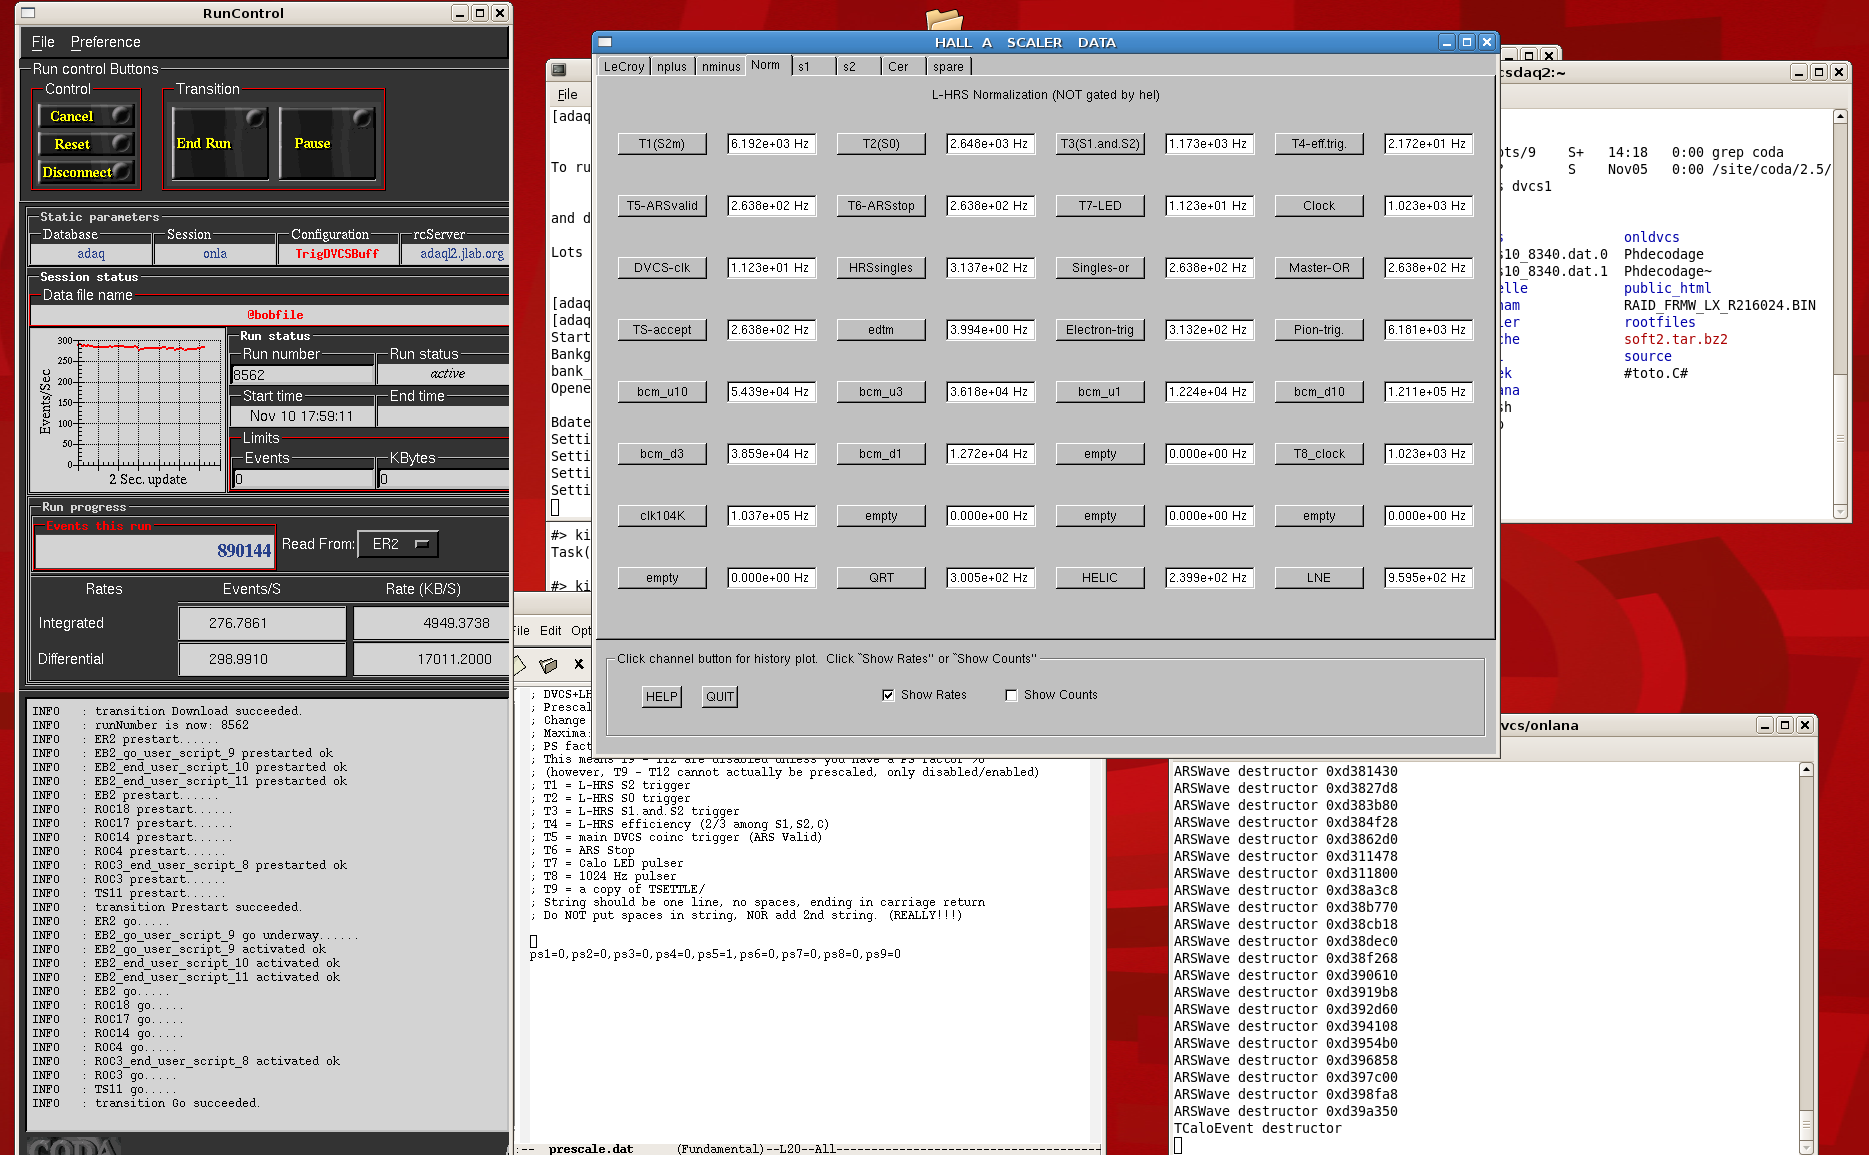Open the spare tab
This screenshot has width=1869, height=1155.
pos(949,67)
